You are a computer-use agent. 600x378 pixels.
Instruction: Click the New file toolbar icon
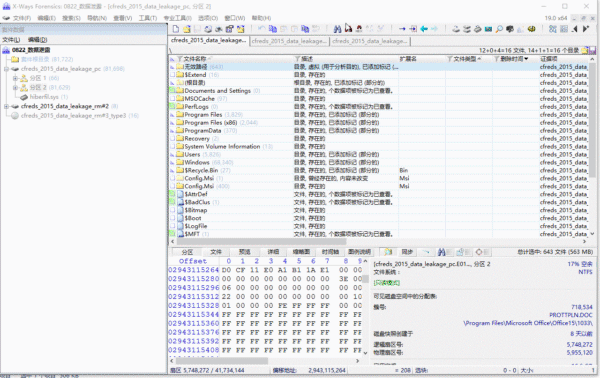[x=176, y=29]
